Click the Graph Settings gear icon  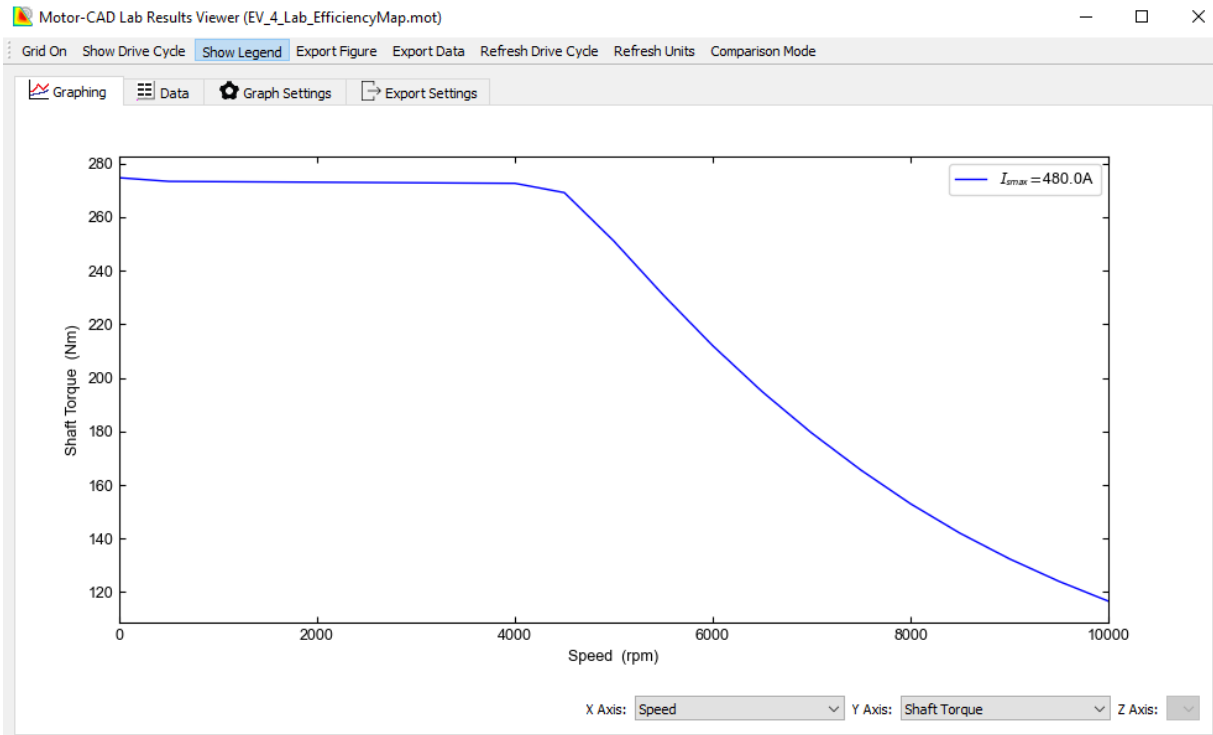coord(229,92)
